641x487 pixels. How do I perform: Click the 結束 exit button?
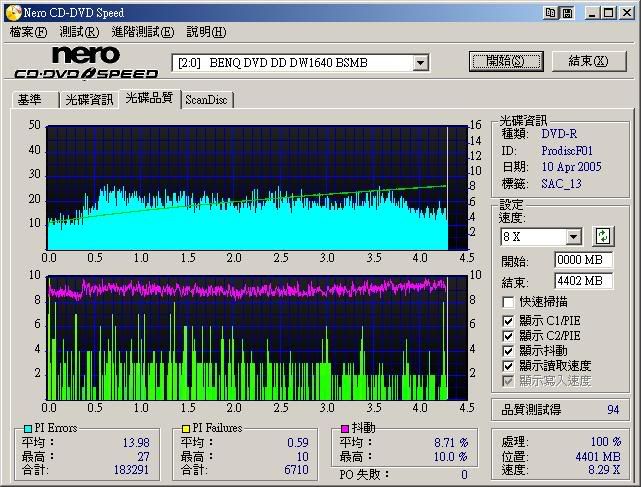coord(589,61)
